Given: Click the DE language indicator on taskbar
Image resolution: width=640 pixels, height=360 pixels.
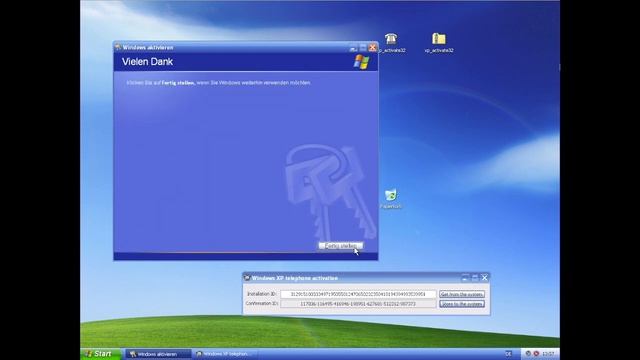Looking at the screenshot, I should pos(508,354).
